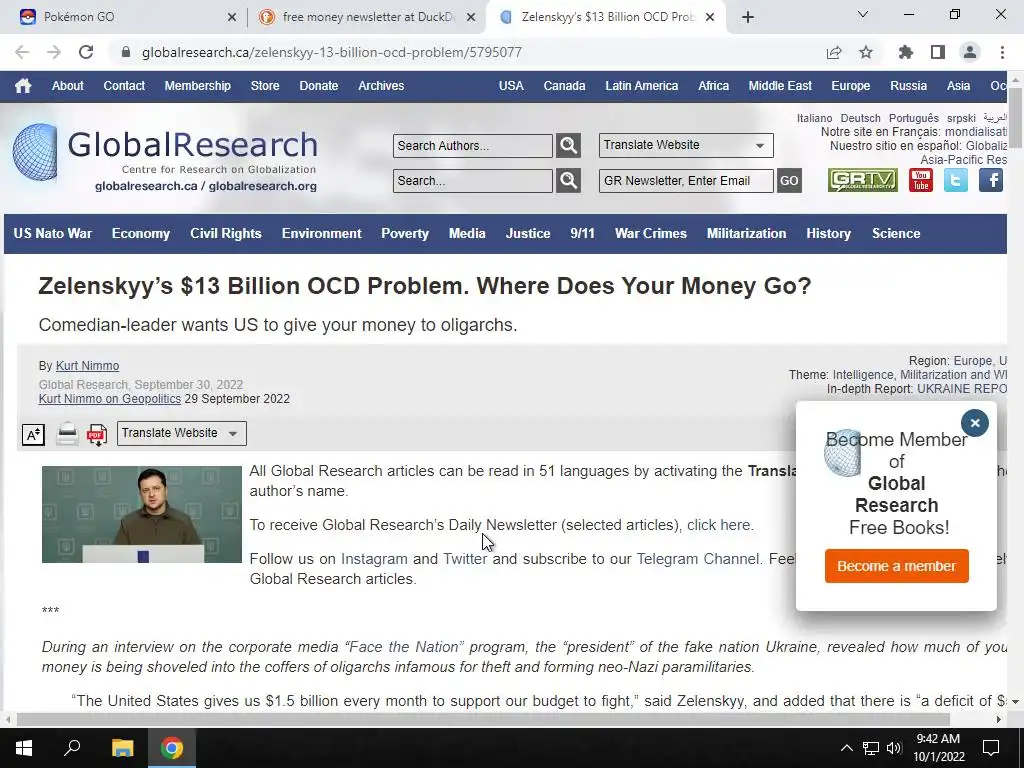Close the Pokémon GO tab

point(232,18)
